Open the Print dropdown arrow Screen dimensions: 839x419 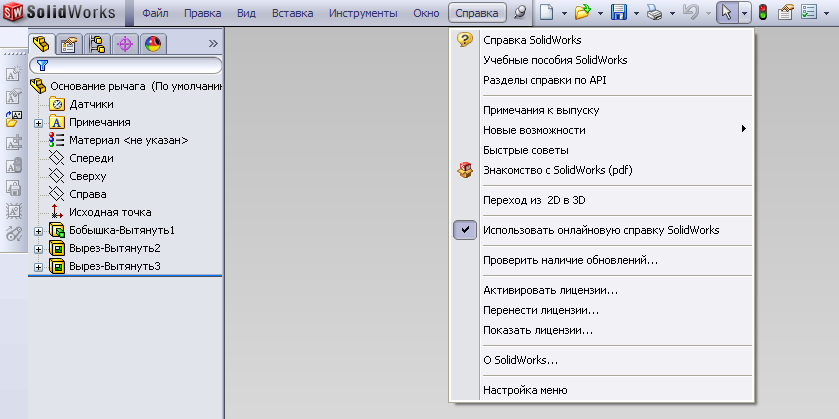click(673, 13)
